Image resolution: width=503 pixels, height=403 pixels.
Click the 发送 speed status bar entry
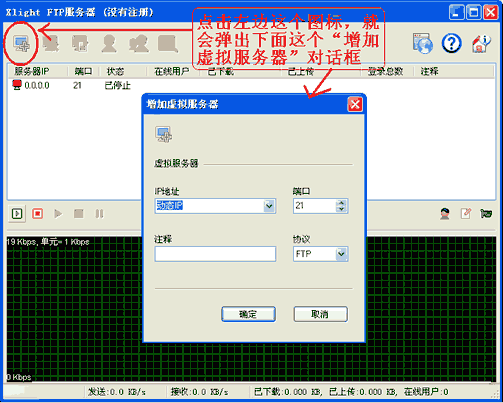click(117, 392)
